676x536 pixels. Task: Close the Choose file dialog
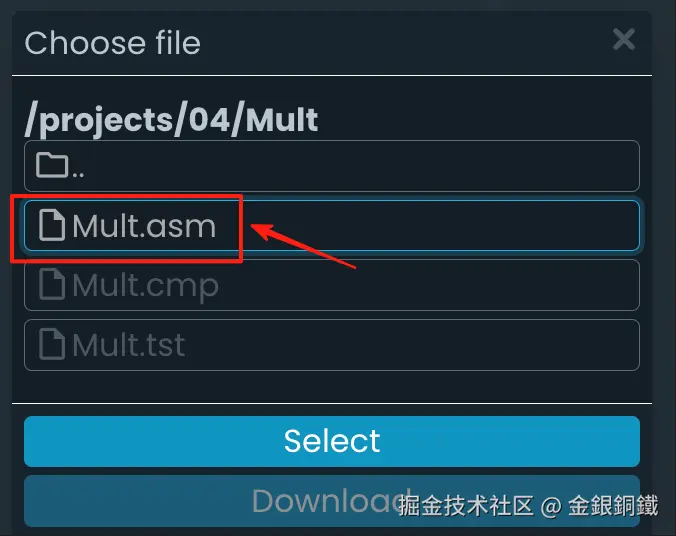[623, 39]
